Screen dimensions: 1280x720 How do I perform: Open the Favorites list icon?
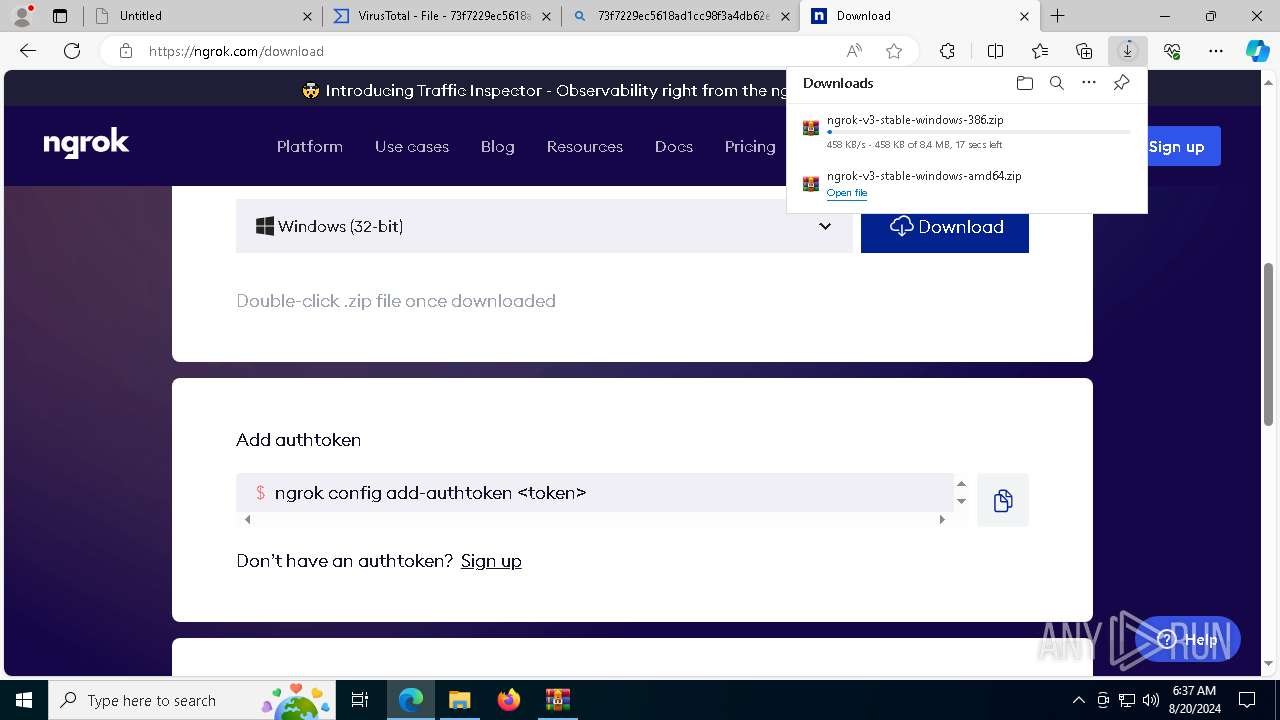coord(1040,51)
